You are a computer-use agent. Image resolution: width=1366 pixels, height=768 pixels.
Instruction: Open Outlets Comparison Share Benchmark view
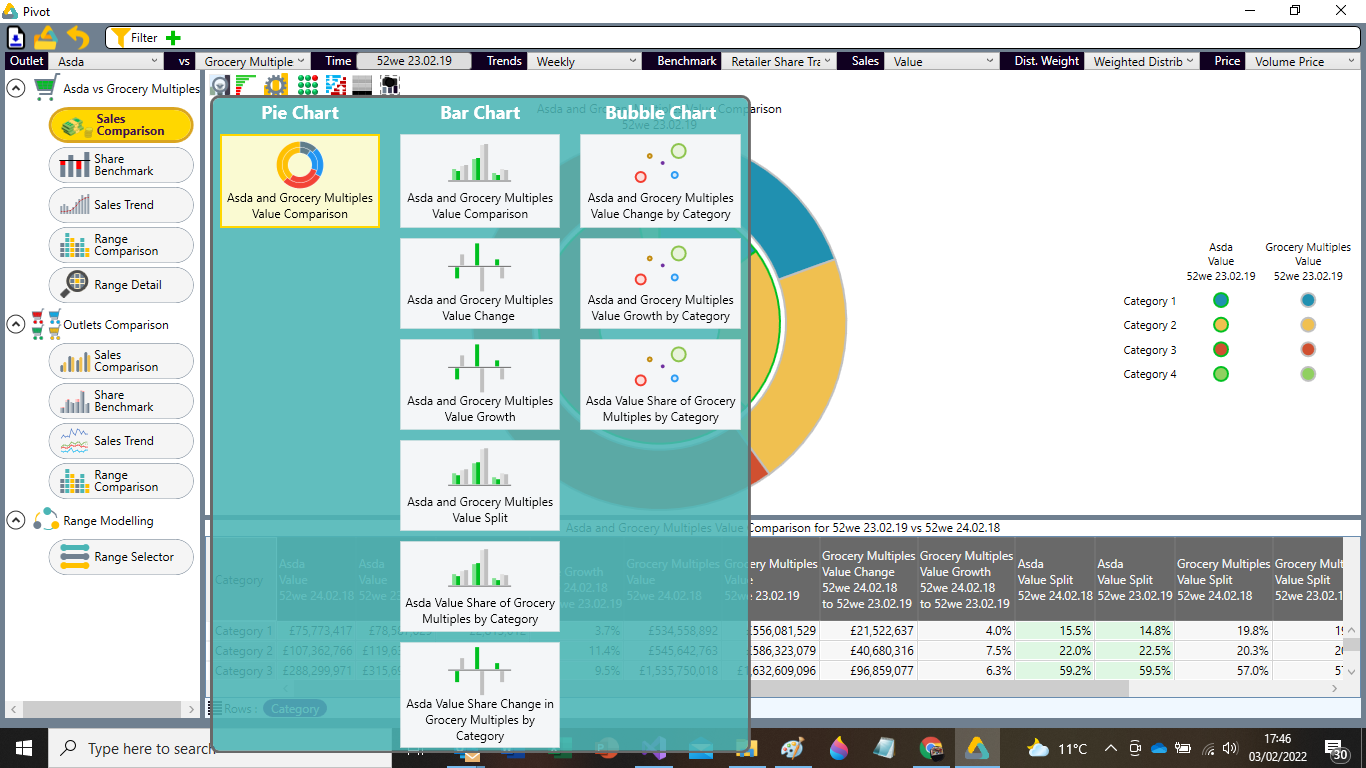pyautogui.click(x=121, y=401)
